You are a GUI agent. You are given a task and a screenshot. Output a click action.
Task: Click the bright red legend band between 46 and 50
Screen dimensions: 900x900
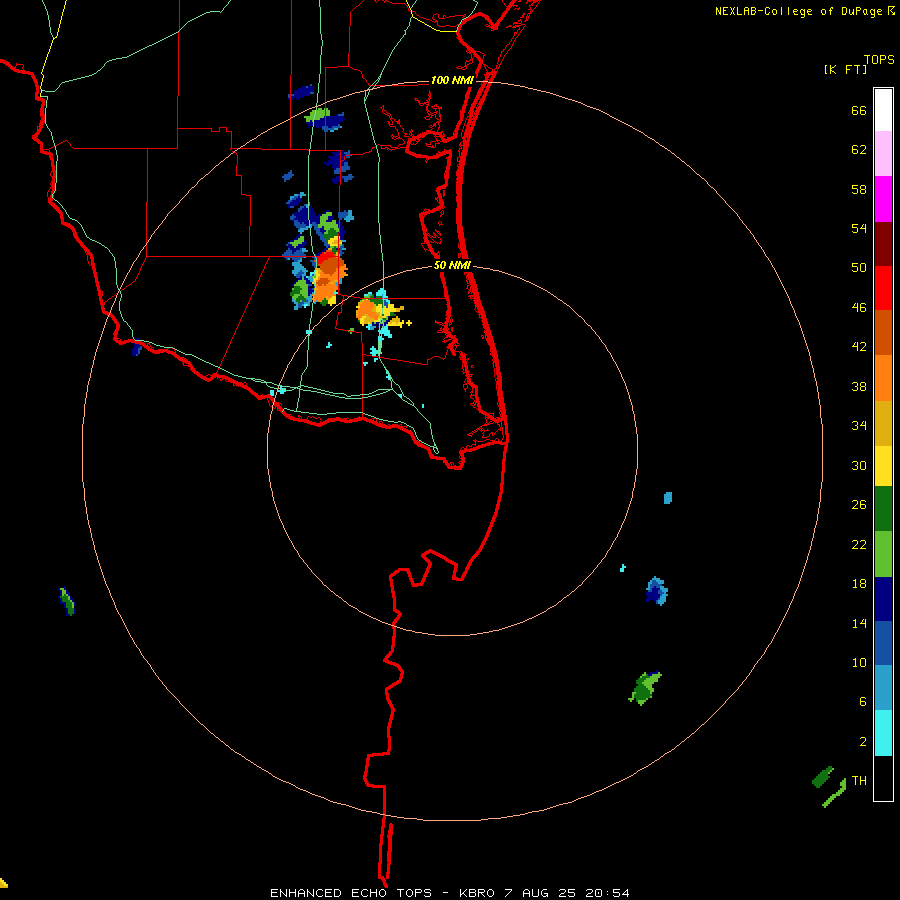click(883, 288)
